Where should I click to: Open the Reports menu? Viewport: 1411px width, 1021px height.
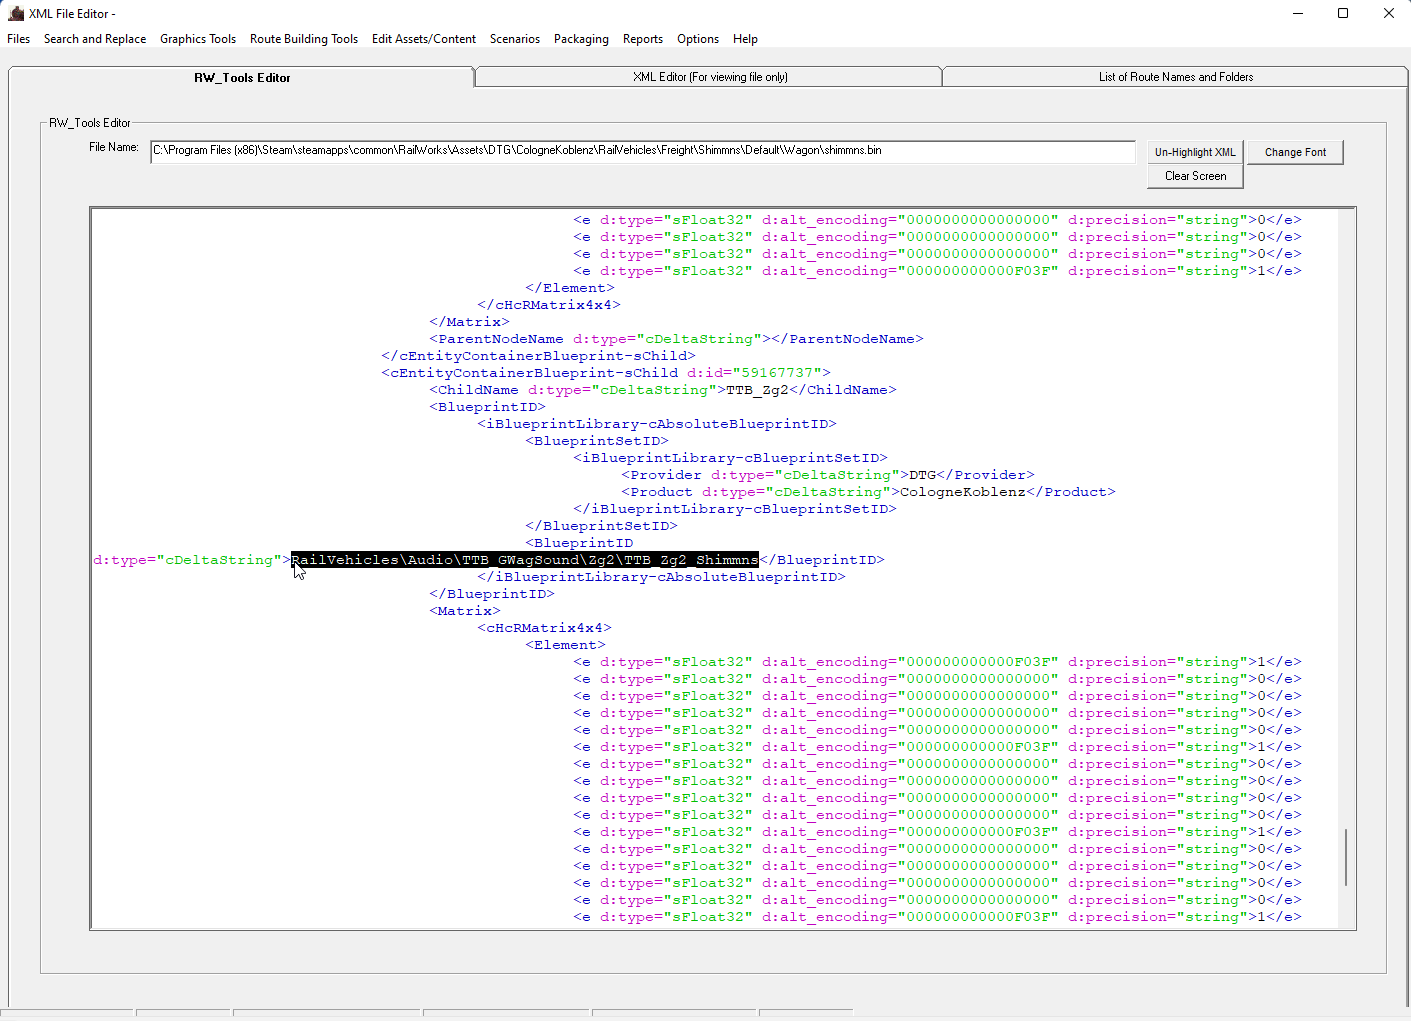pos(643,39)
